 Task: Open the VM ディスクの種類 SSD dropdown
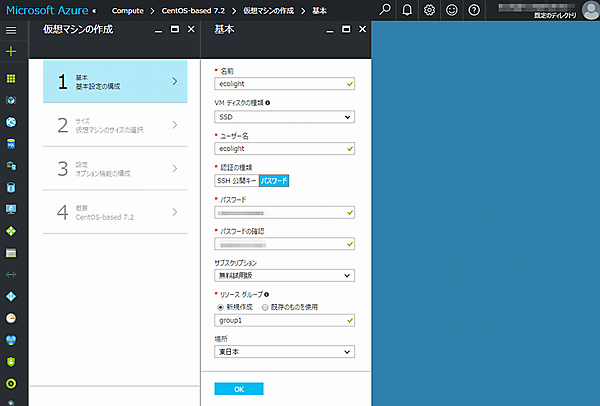285,117
